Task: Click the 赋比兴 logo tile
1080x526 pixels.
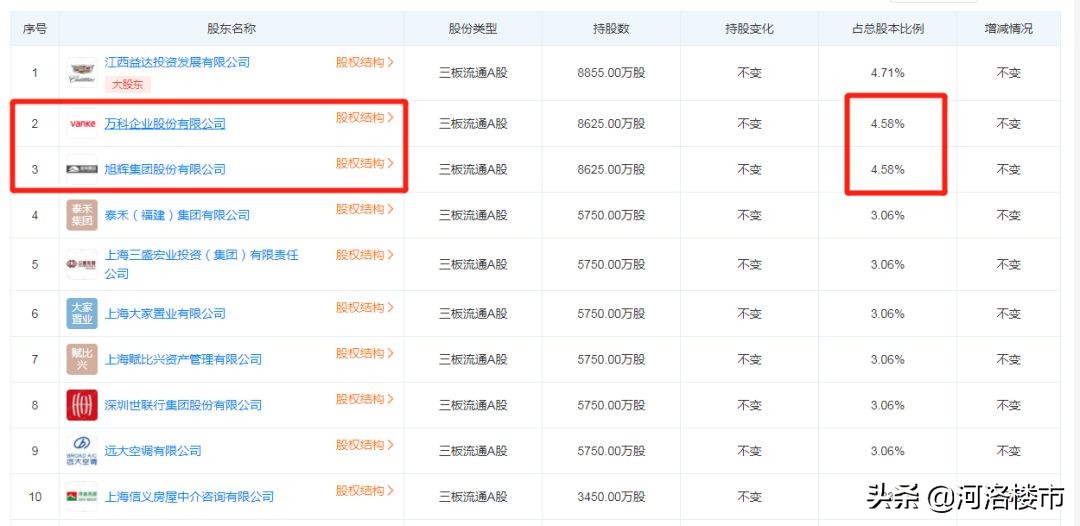Action: point(82,359)
